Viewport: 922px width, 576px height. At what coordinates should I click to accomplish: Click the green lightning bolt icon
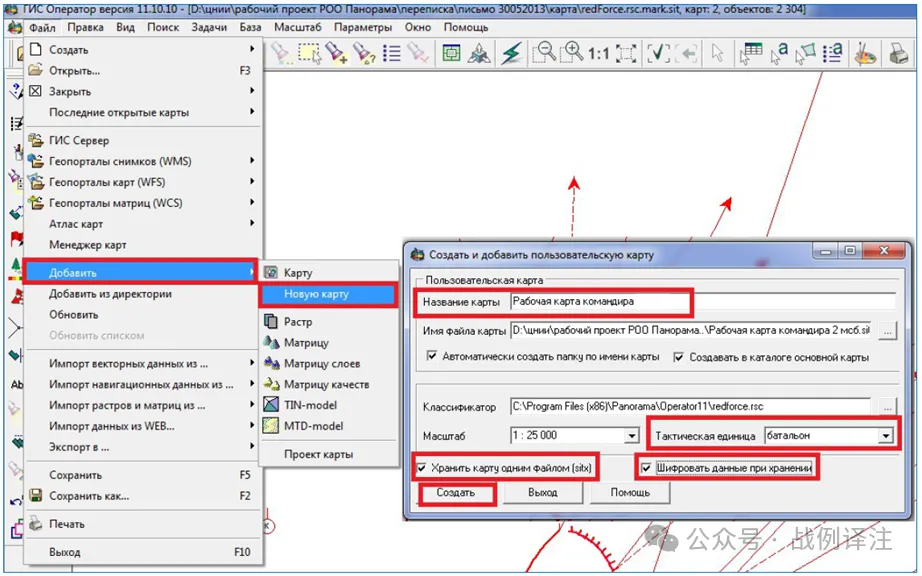(x=512, y=53)
